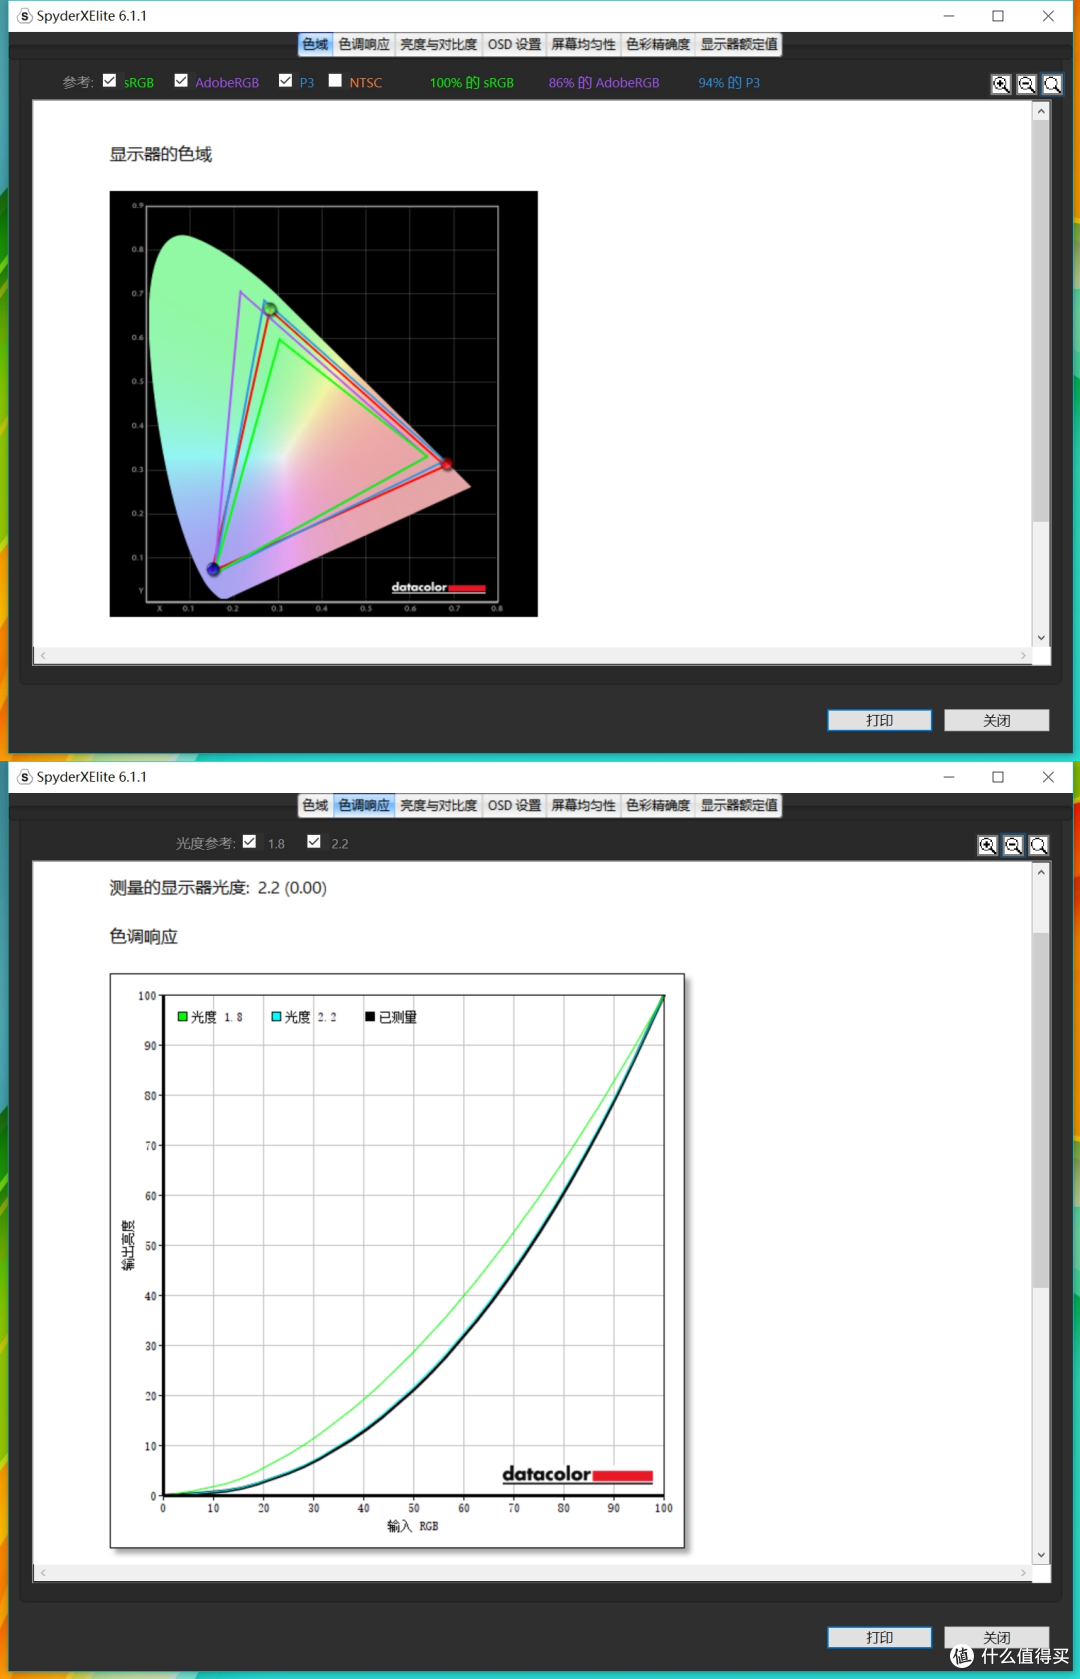Click the '显示器的色域' heading
1080x1679 pixels.
coord(161,154)
